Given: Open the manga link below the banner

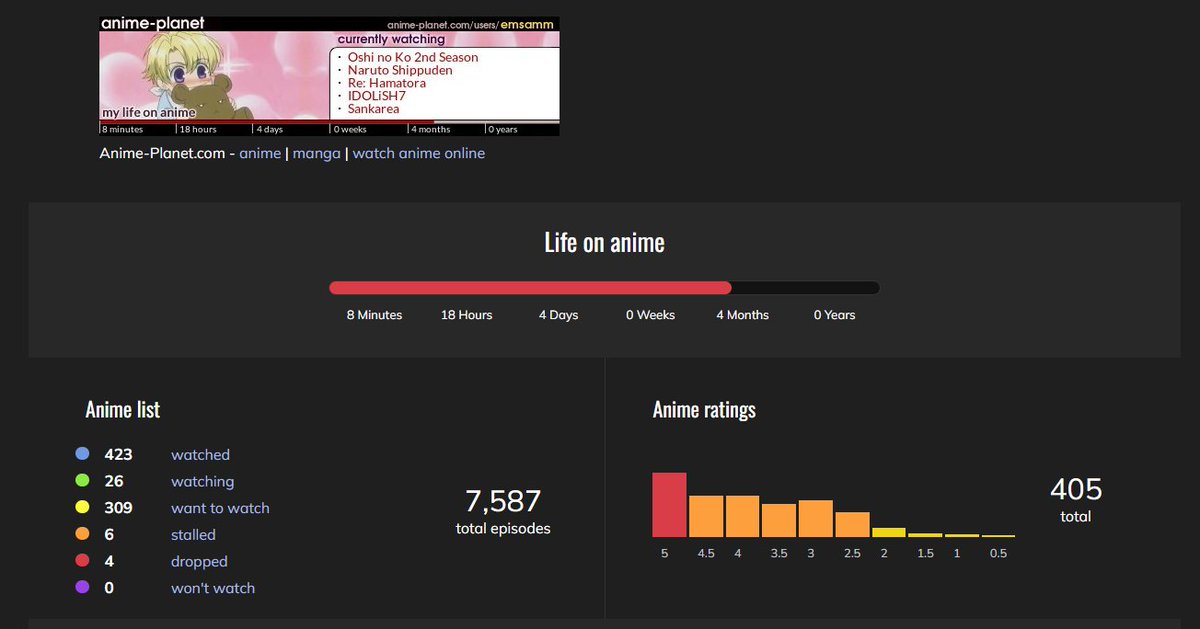Looking at the screenshot, I should point(317,153).
